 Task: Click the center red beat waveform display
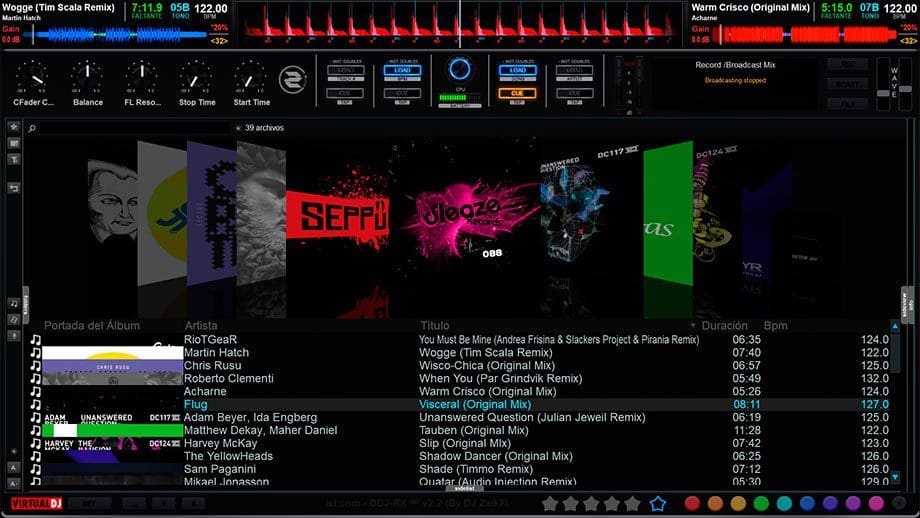pos(459,24)
